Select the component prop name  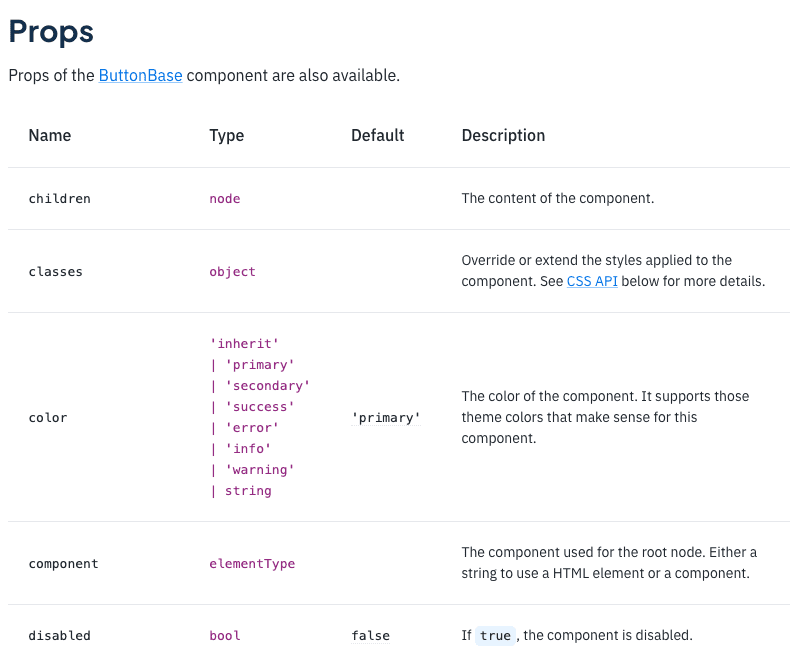click(x=64, y=564)
